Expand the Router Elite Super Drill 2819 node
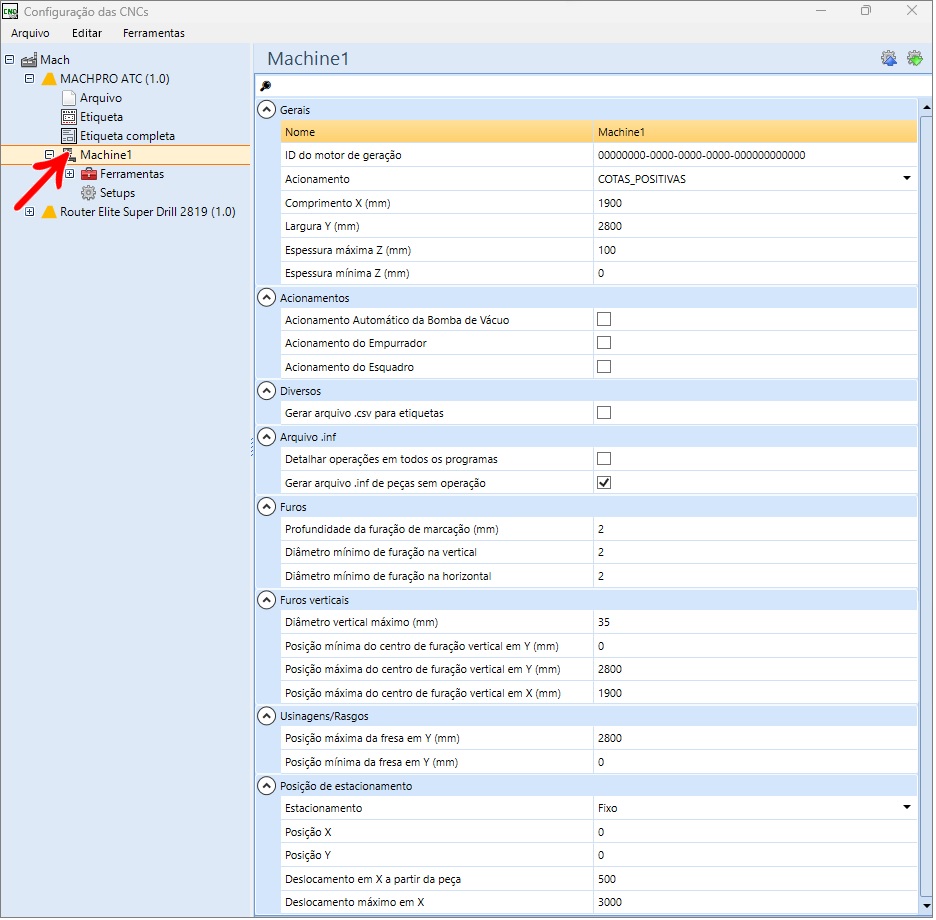The width and height of the screenshot is (936, 920). tap(29, 212)
